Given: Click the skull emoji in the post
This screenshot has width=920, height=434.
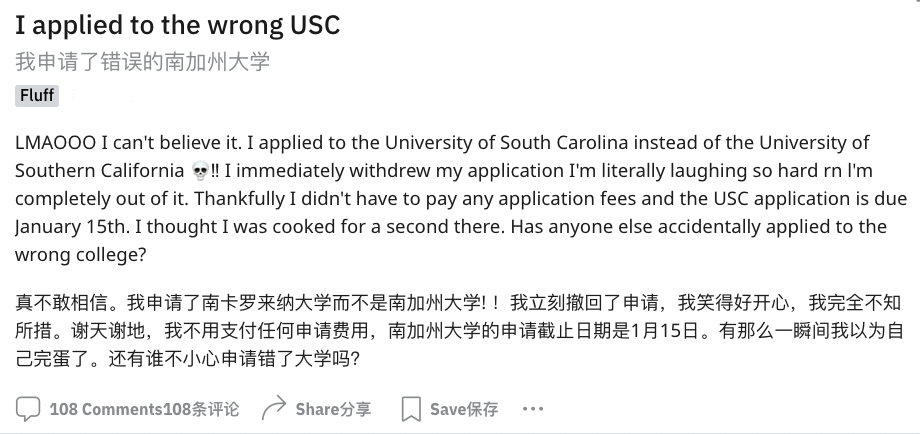Looking at the screenshot, I should 199,169.
